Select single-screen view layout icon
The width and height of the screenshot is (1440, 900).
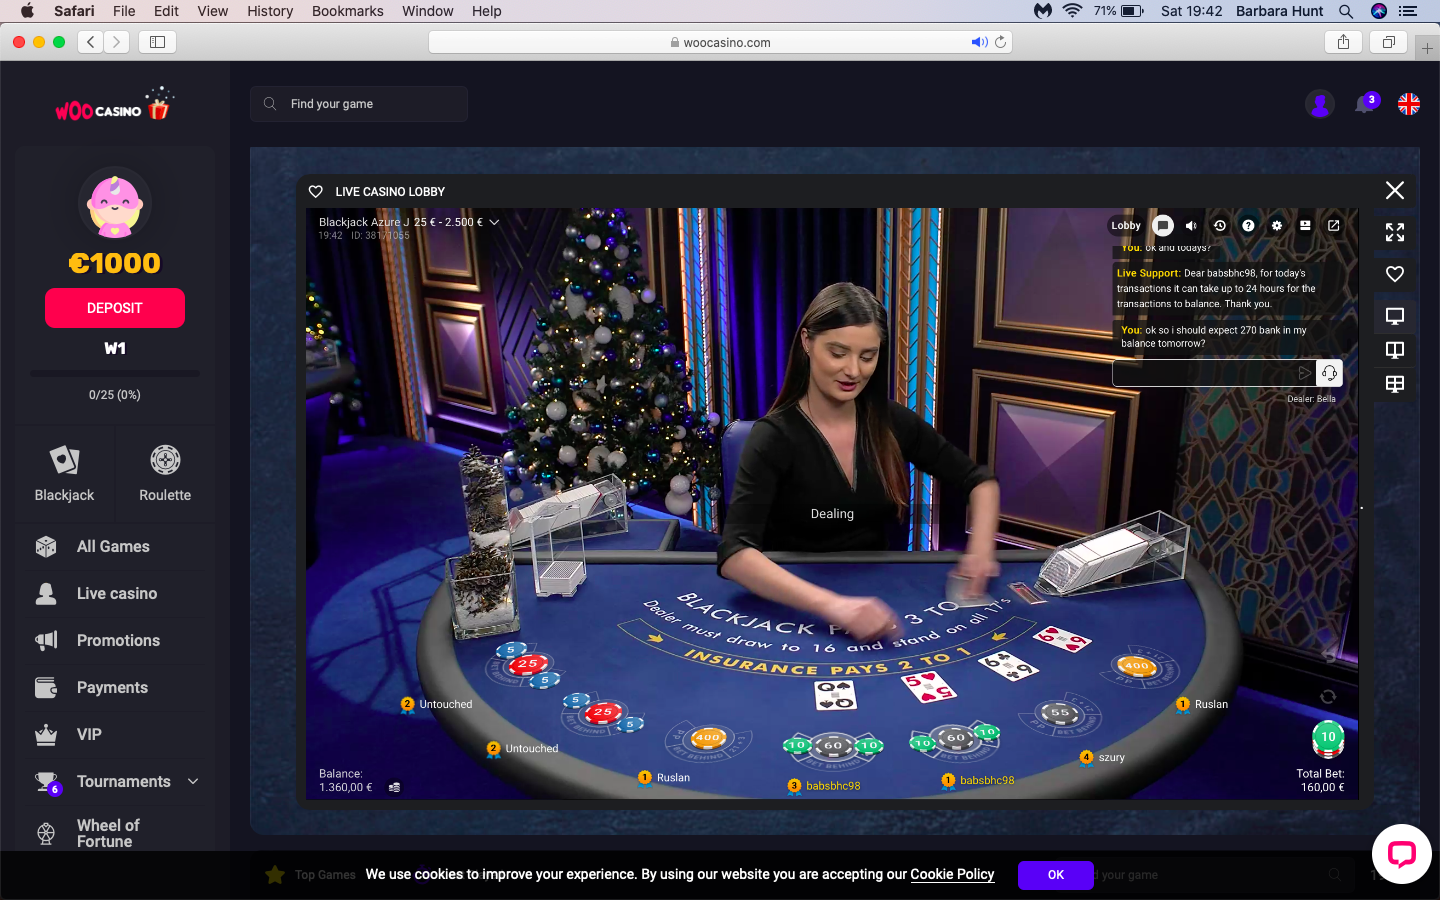1395,316
